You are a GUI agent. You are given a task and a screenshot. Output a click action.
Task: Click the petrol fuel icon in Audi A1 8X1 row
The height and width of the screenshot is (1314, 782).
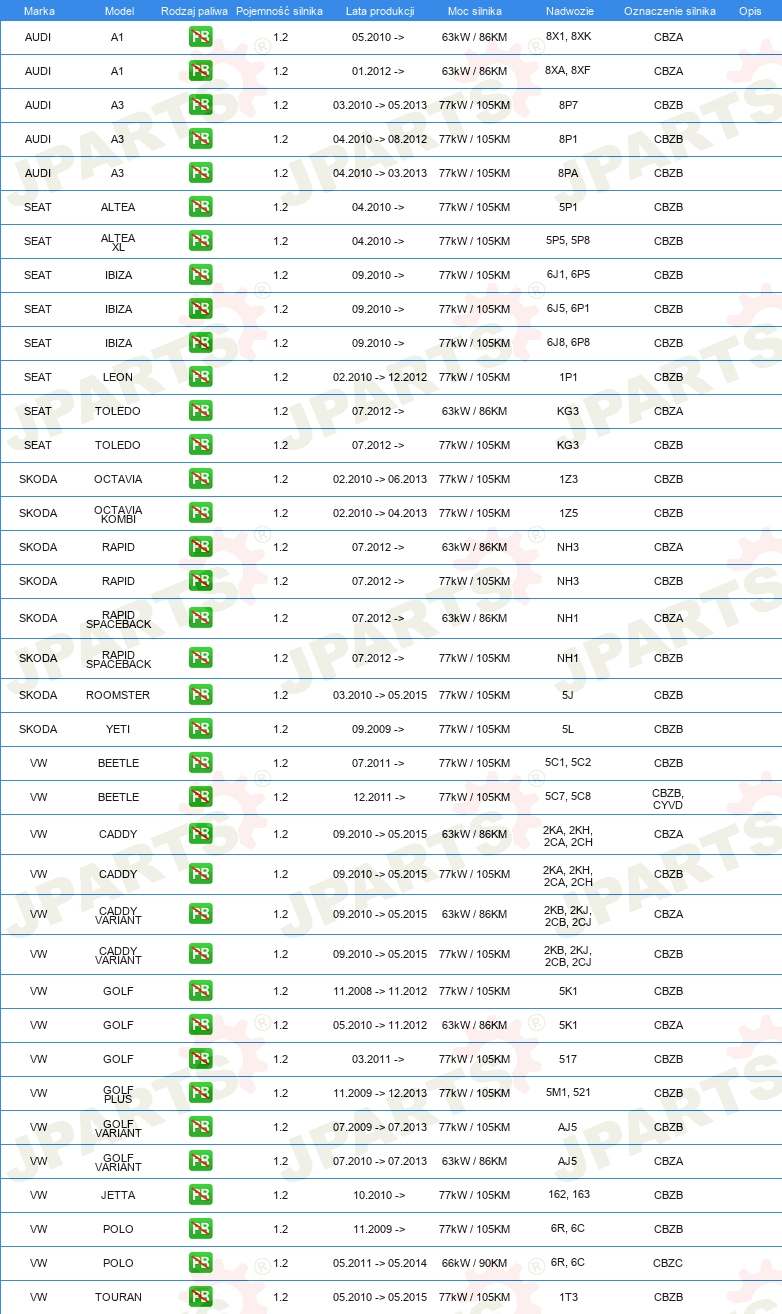click(x=200, y=37)
